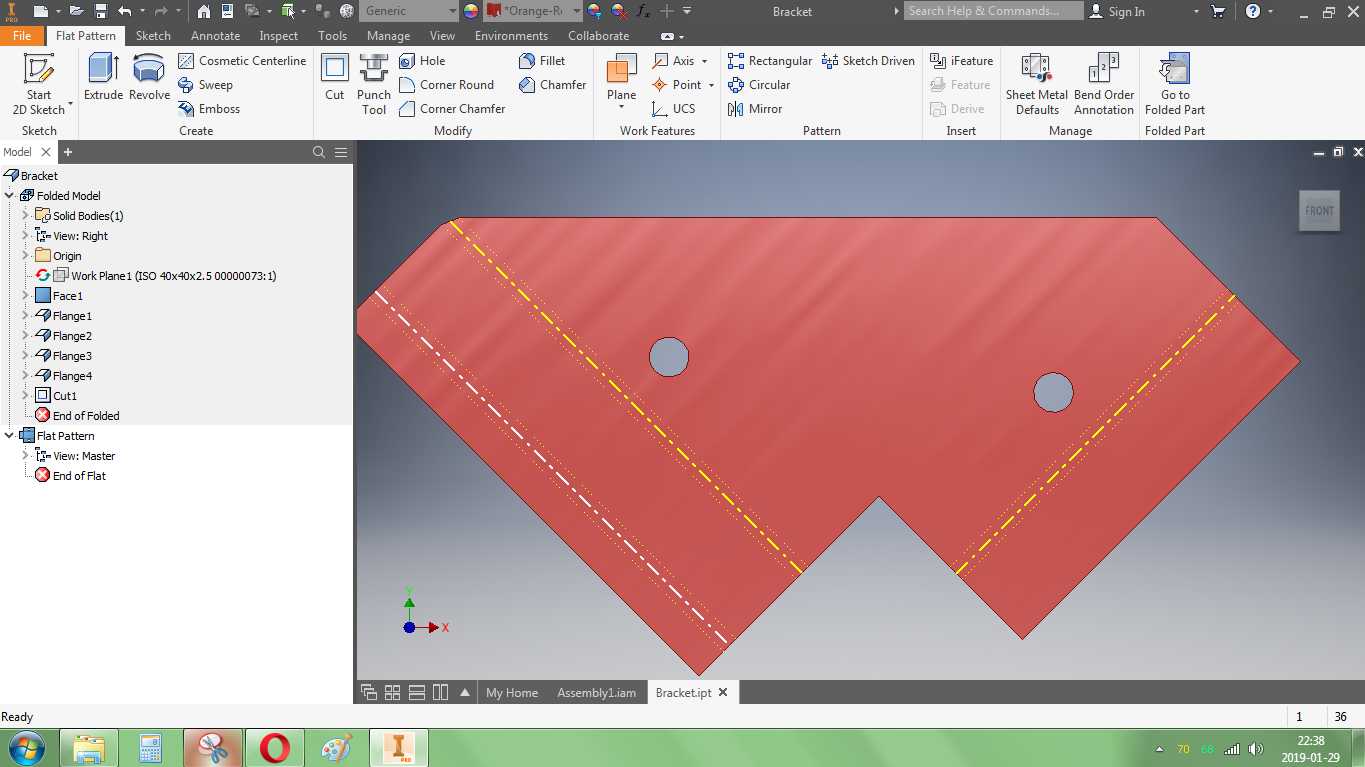Expand the Flange1 node
1365x767 pixels.
[x=26, y=316]
